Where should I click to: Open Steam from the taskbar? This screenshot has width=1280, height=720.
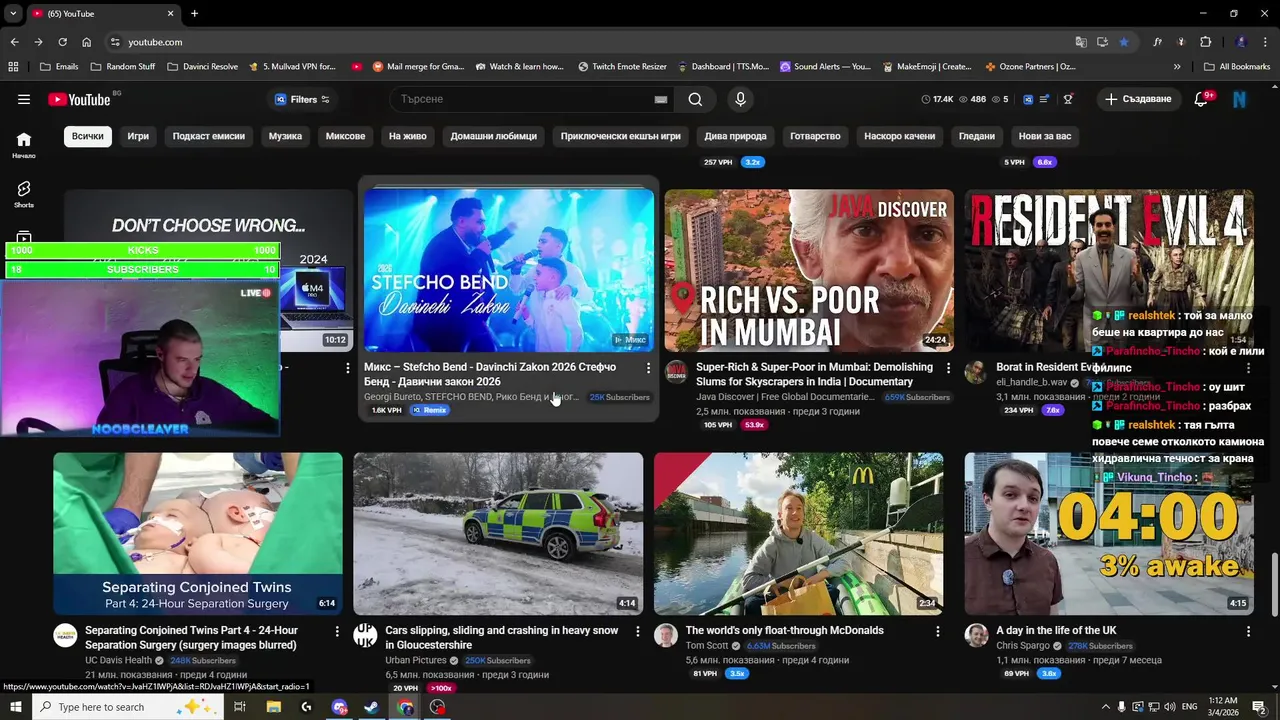tap(371, 707)
